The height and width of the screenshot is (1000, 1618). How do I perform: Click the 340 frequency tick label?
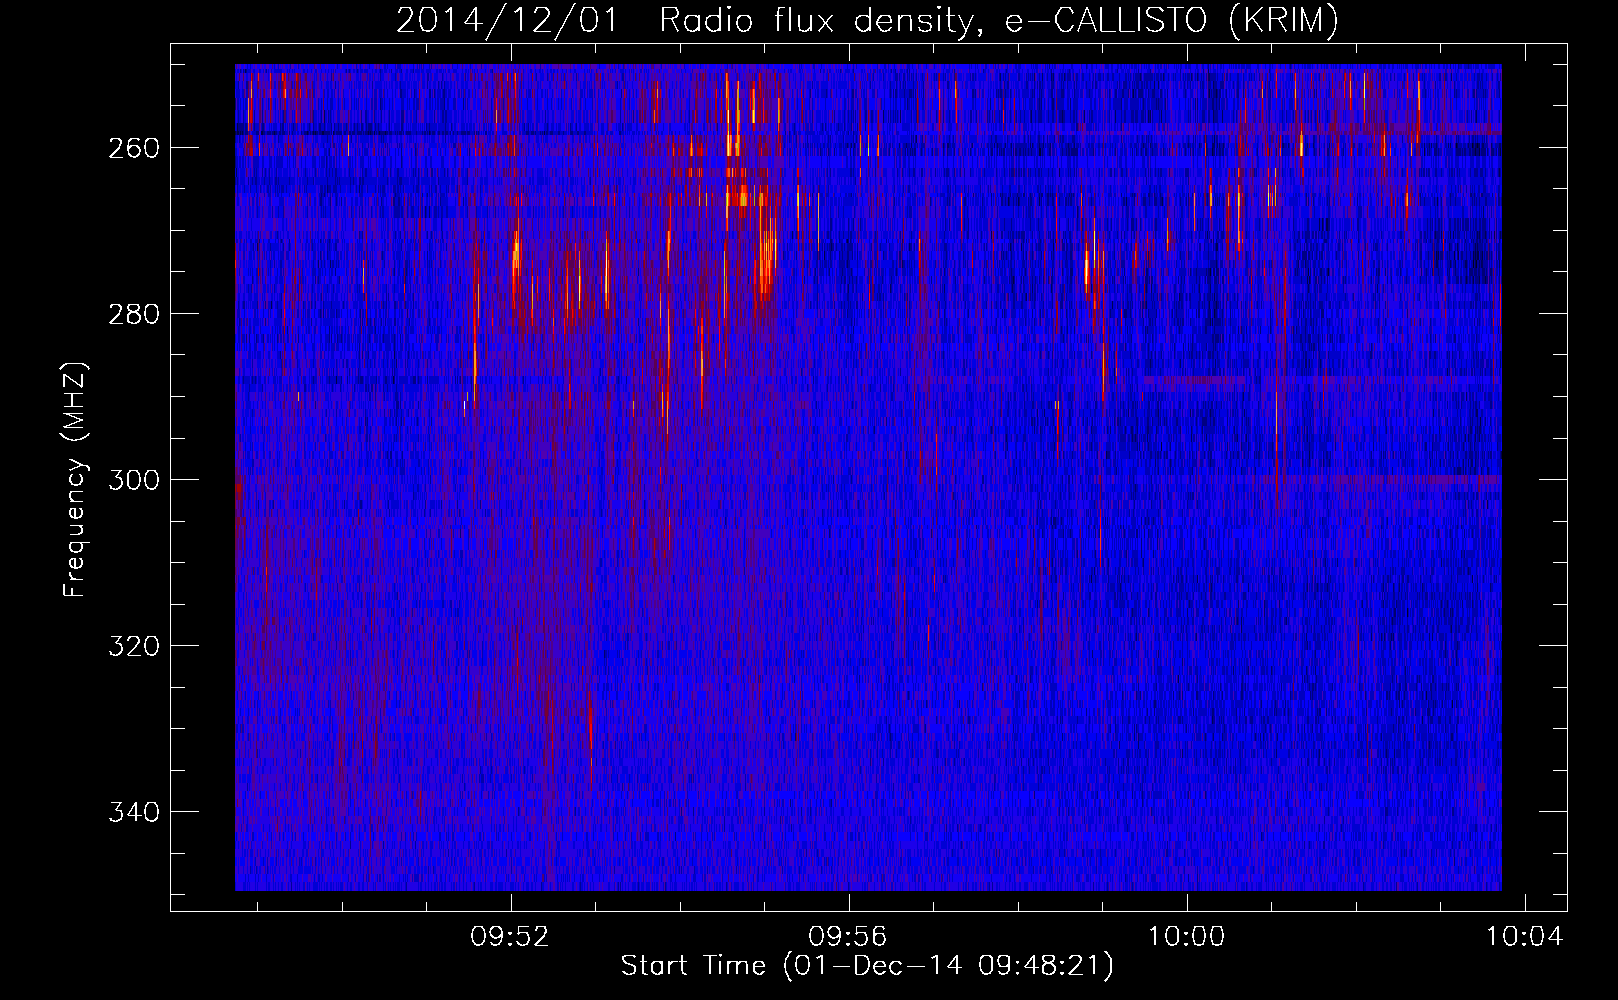[x=132, y=812]
